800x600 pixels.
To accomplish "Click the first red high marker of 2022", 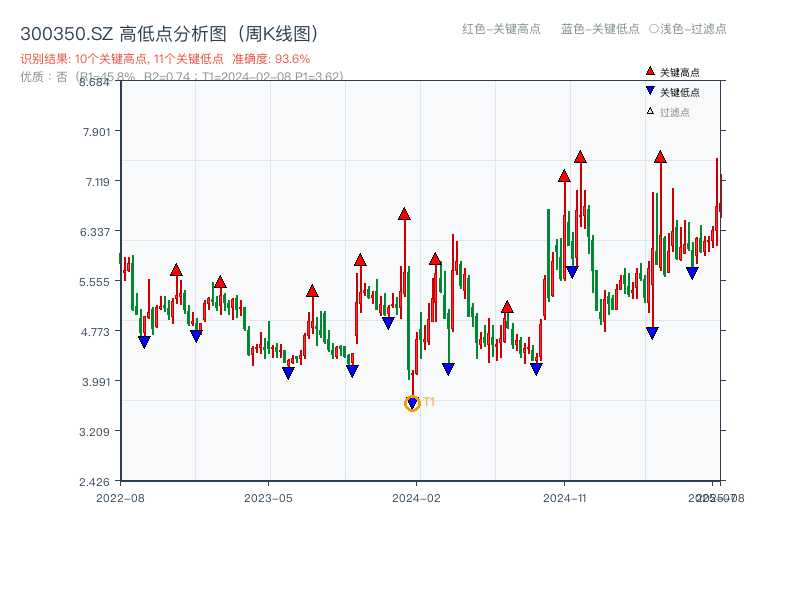I will point(176,270).
